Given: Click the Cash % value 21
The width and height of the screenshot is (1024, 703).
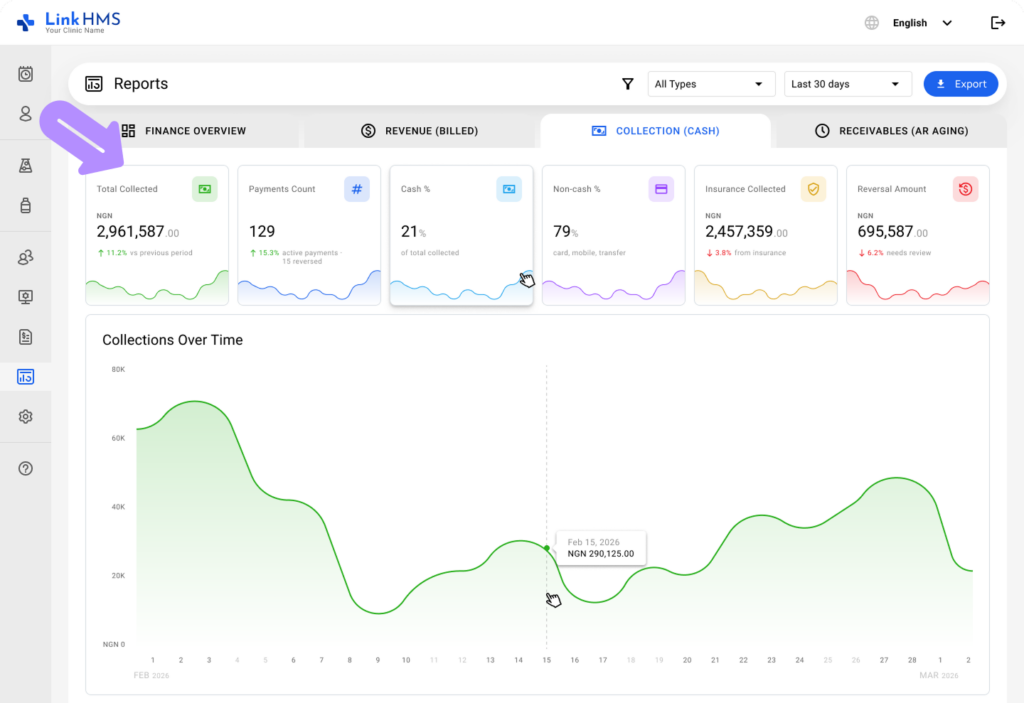Looking at the screenshot, I should coord(413,232).
